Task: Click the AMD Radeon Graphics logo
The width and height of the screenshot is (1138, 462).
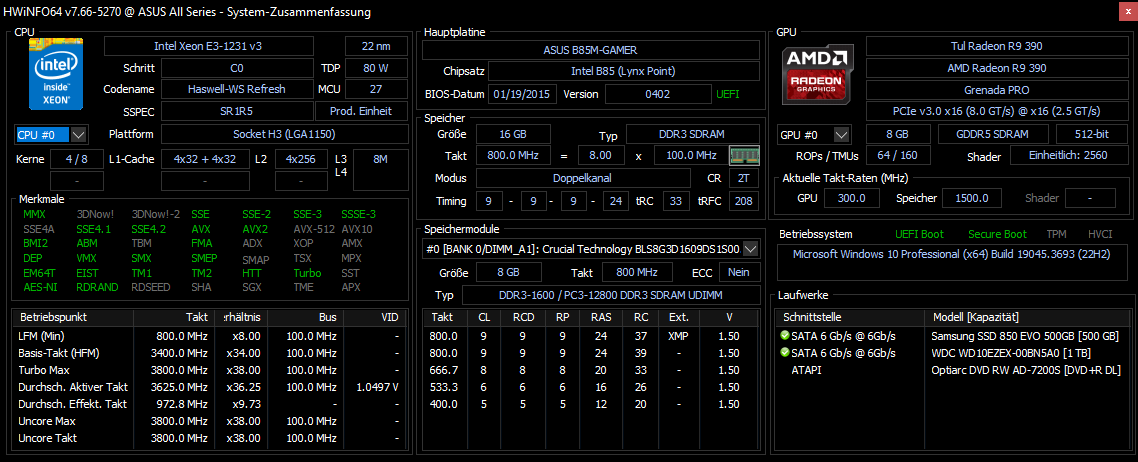Action: coord(818,73)
